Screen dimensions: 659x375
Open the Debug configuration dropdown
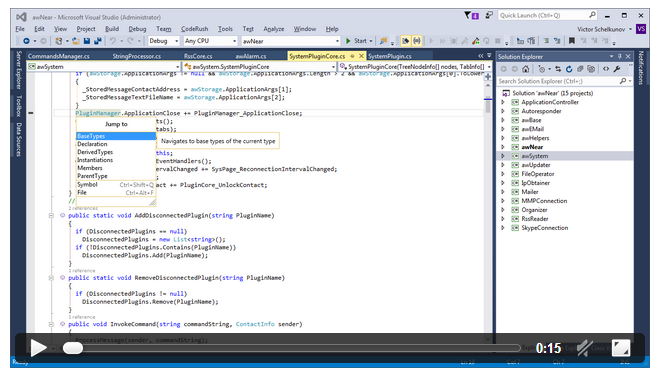click(163, 41)
